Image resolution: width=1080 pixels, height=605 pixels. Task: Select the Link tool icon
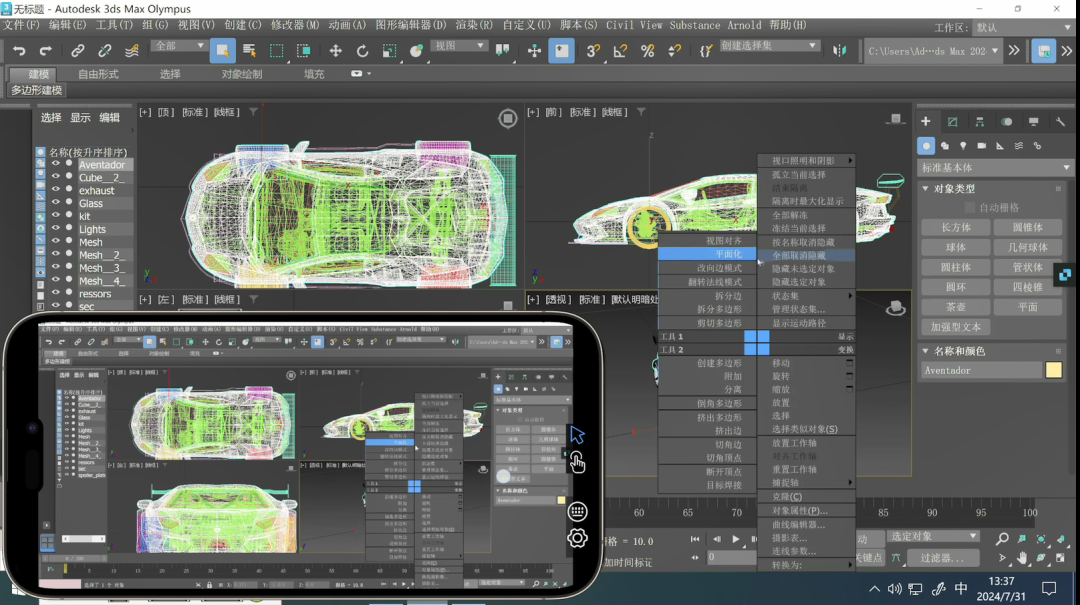coord(78,51)
